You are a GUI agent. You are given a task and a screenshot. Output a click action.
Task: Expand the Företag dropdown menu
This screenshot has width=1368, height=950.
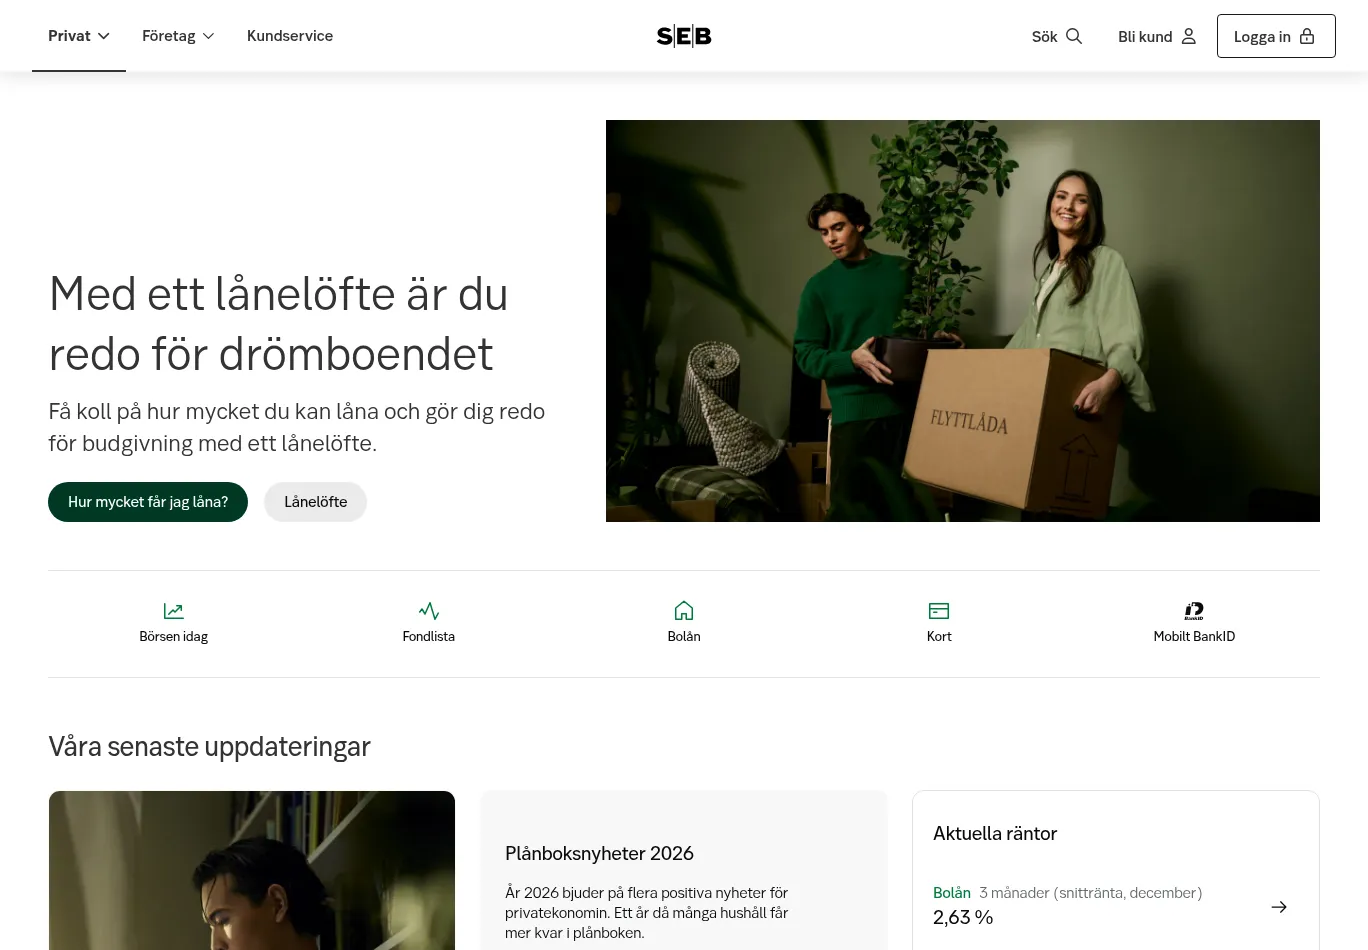[x=178, y=36]
